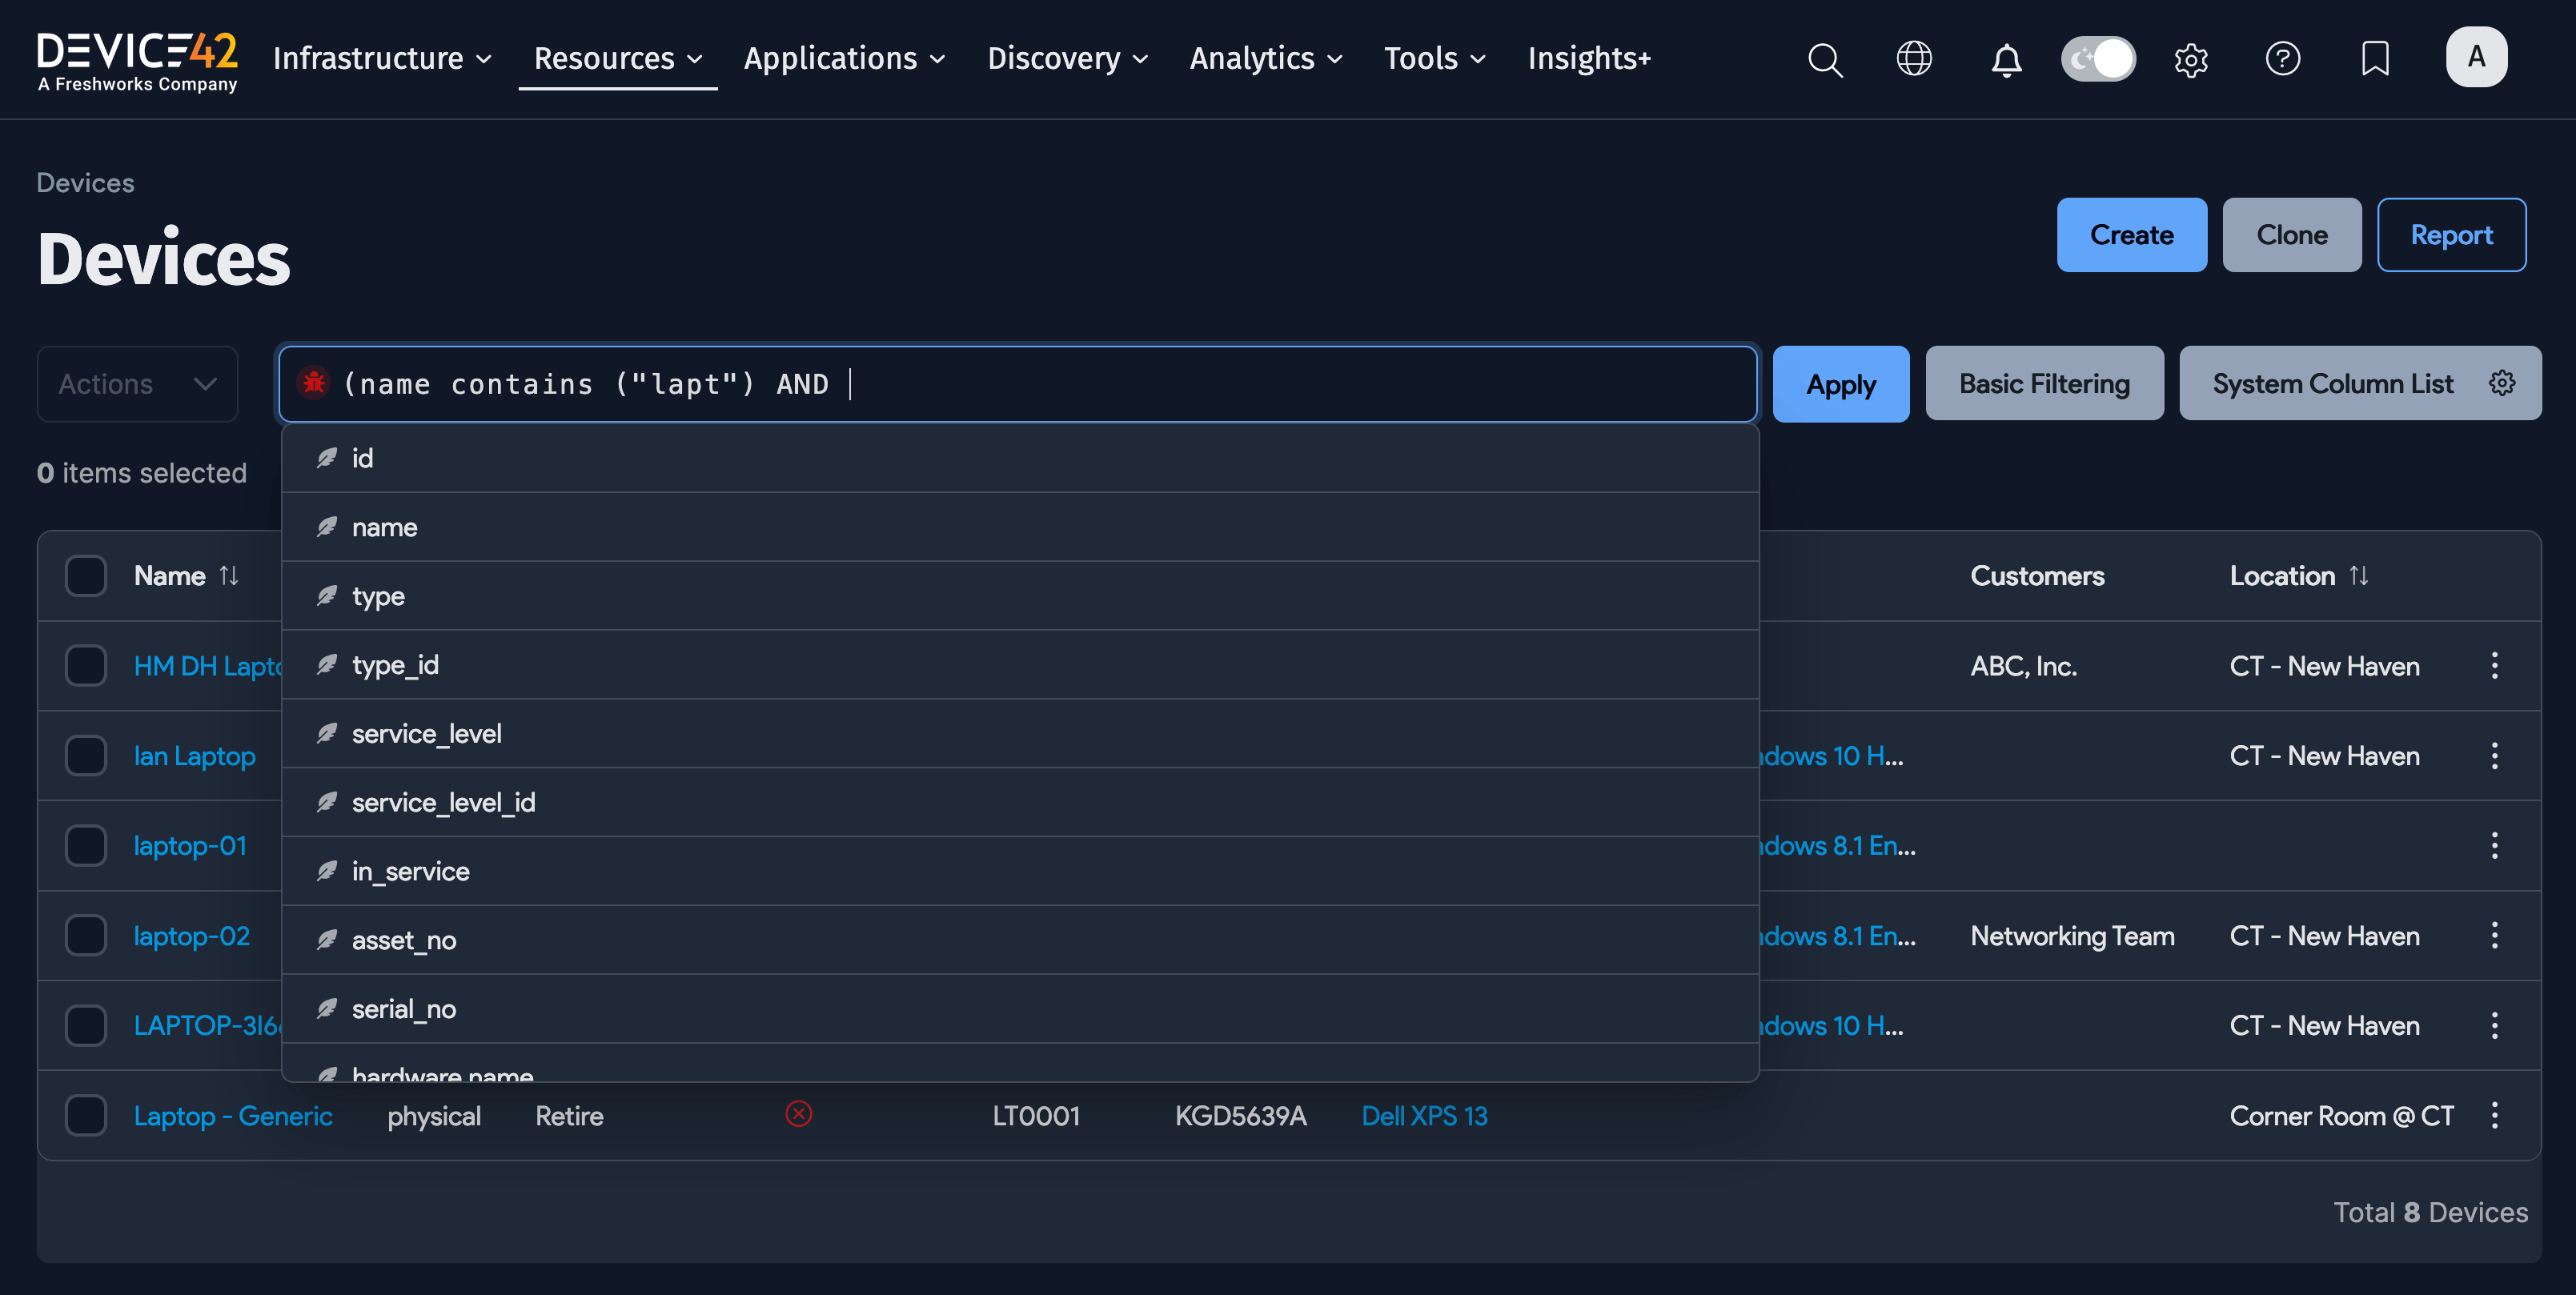Click the Create button
Image resolution: width=2576 pixels, height=1295 pixels.
point(2131,235)
